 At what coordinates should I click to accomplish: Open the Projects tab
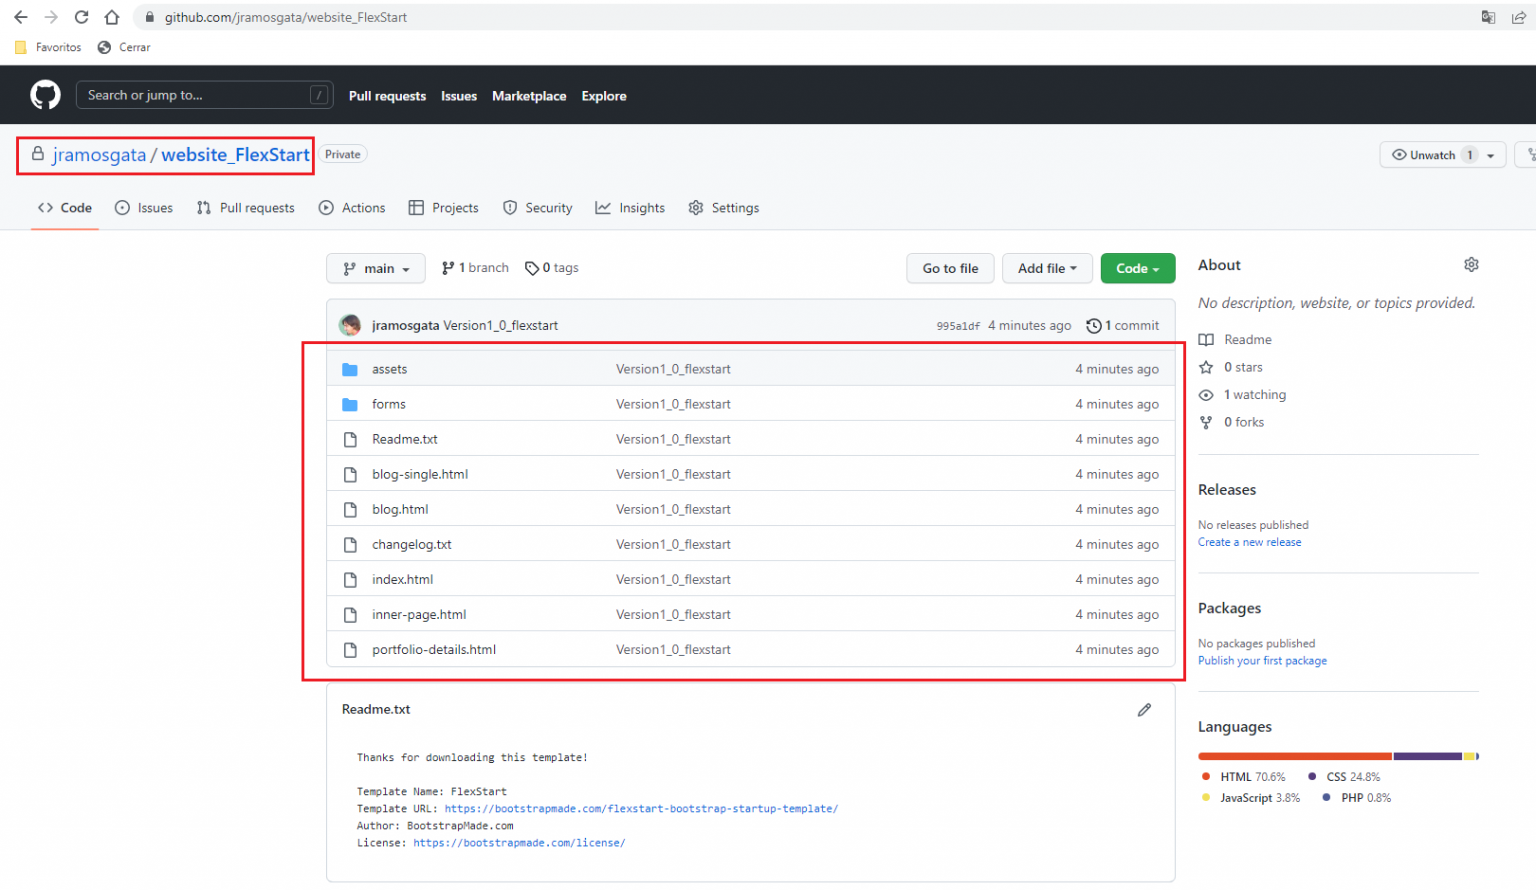[444, 208]
